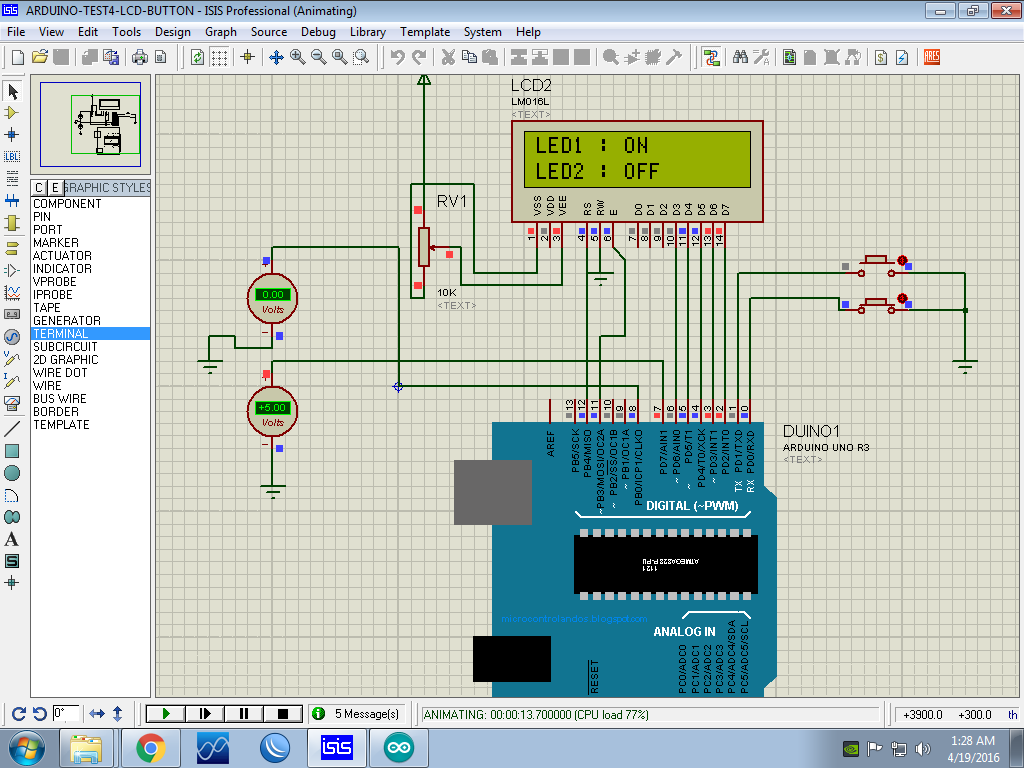Stop the running simulation
The width and height of the screenshot is (1024, 768).
point(283,714)
